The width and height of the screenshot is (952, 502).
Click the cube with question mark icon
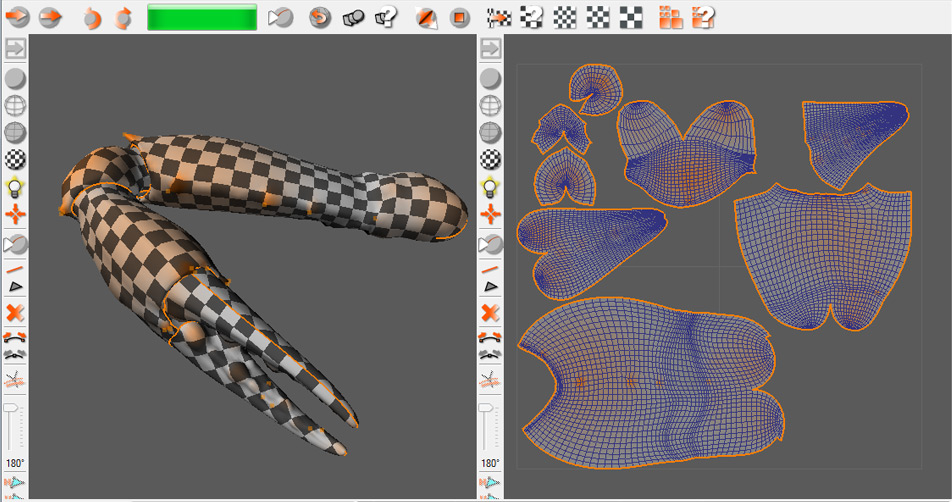pos(386,17)
